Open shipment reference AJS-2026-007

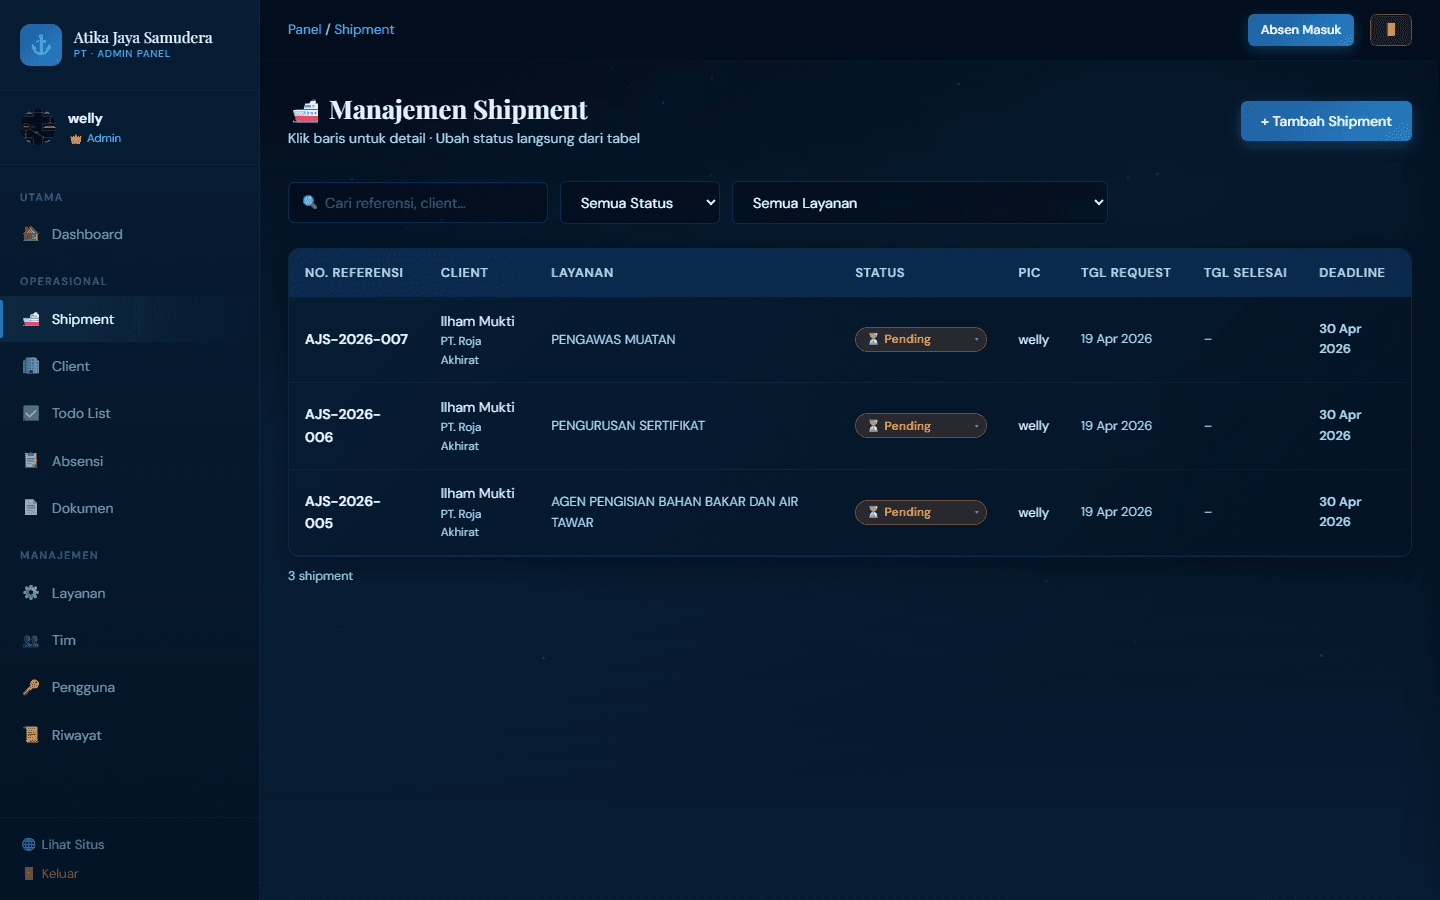[x=356, y=339]
